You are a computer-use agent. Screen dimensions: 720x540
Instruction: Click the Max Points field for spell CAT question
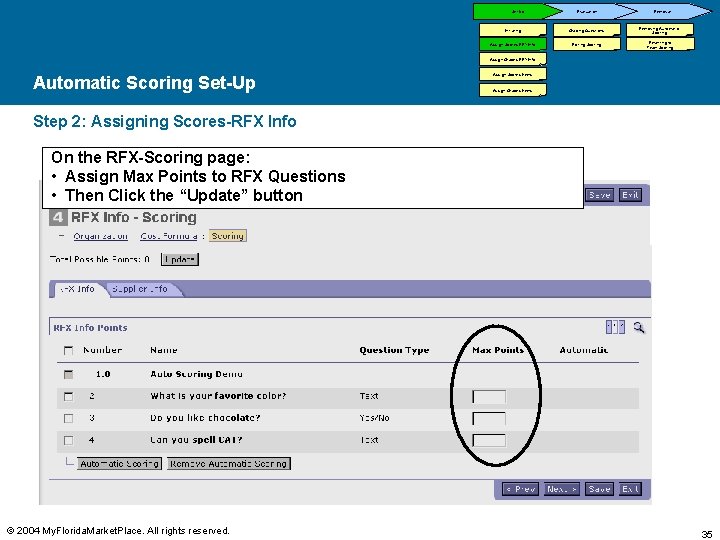tap(489, 441)
